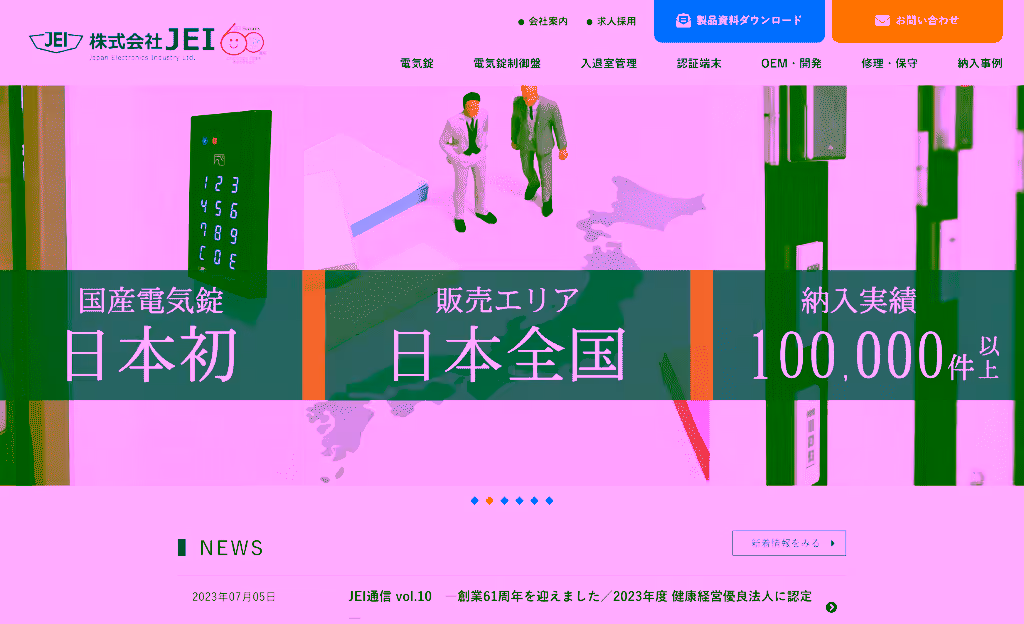
Task: Select the sixth carousel slide dot
Action: coord(549,501)
